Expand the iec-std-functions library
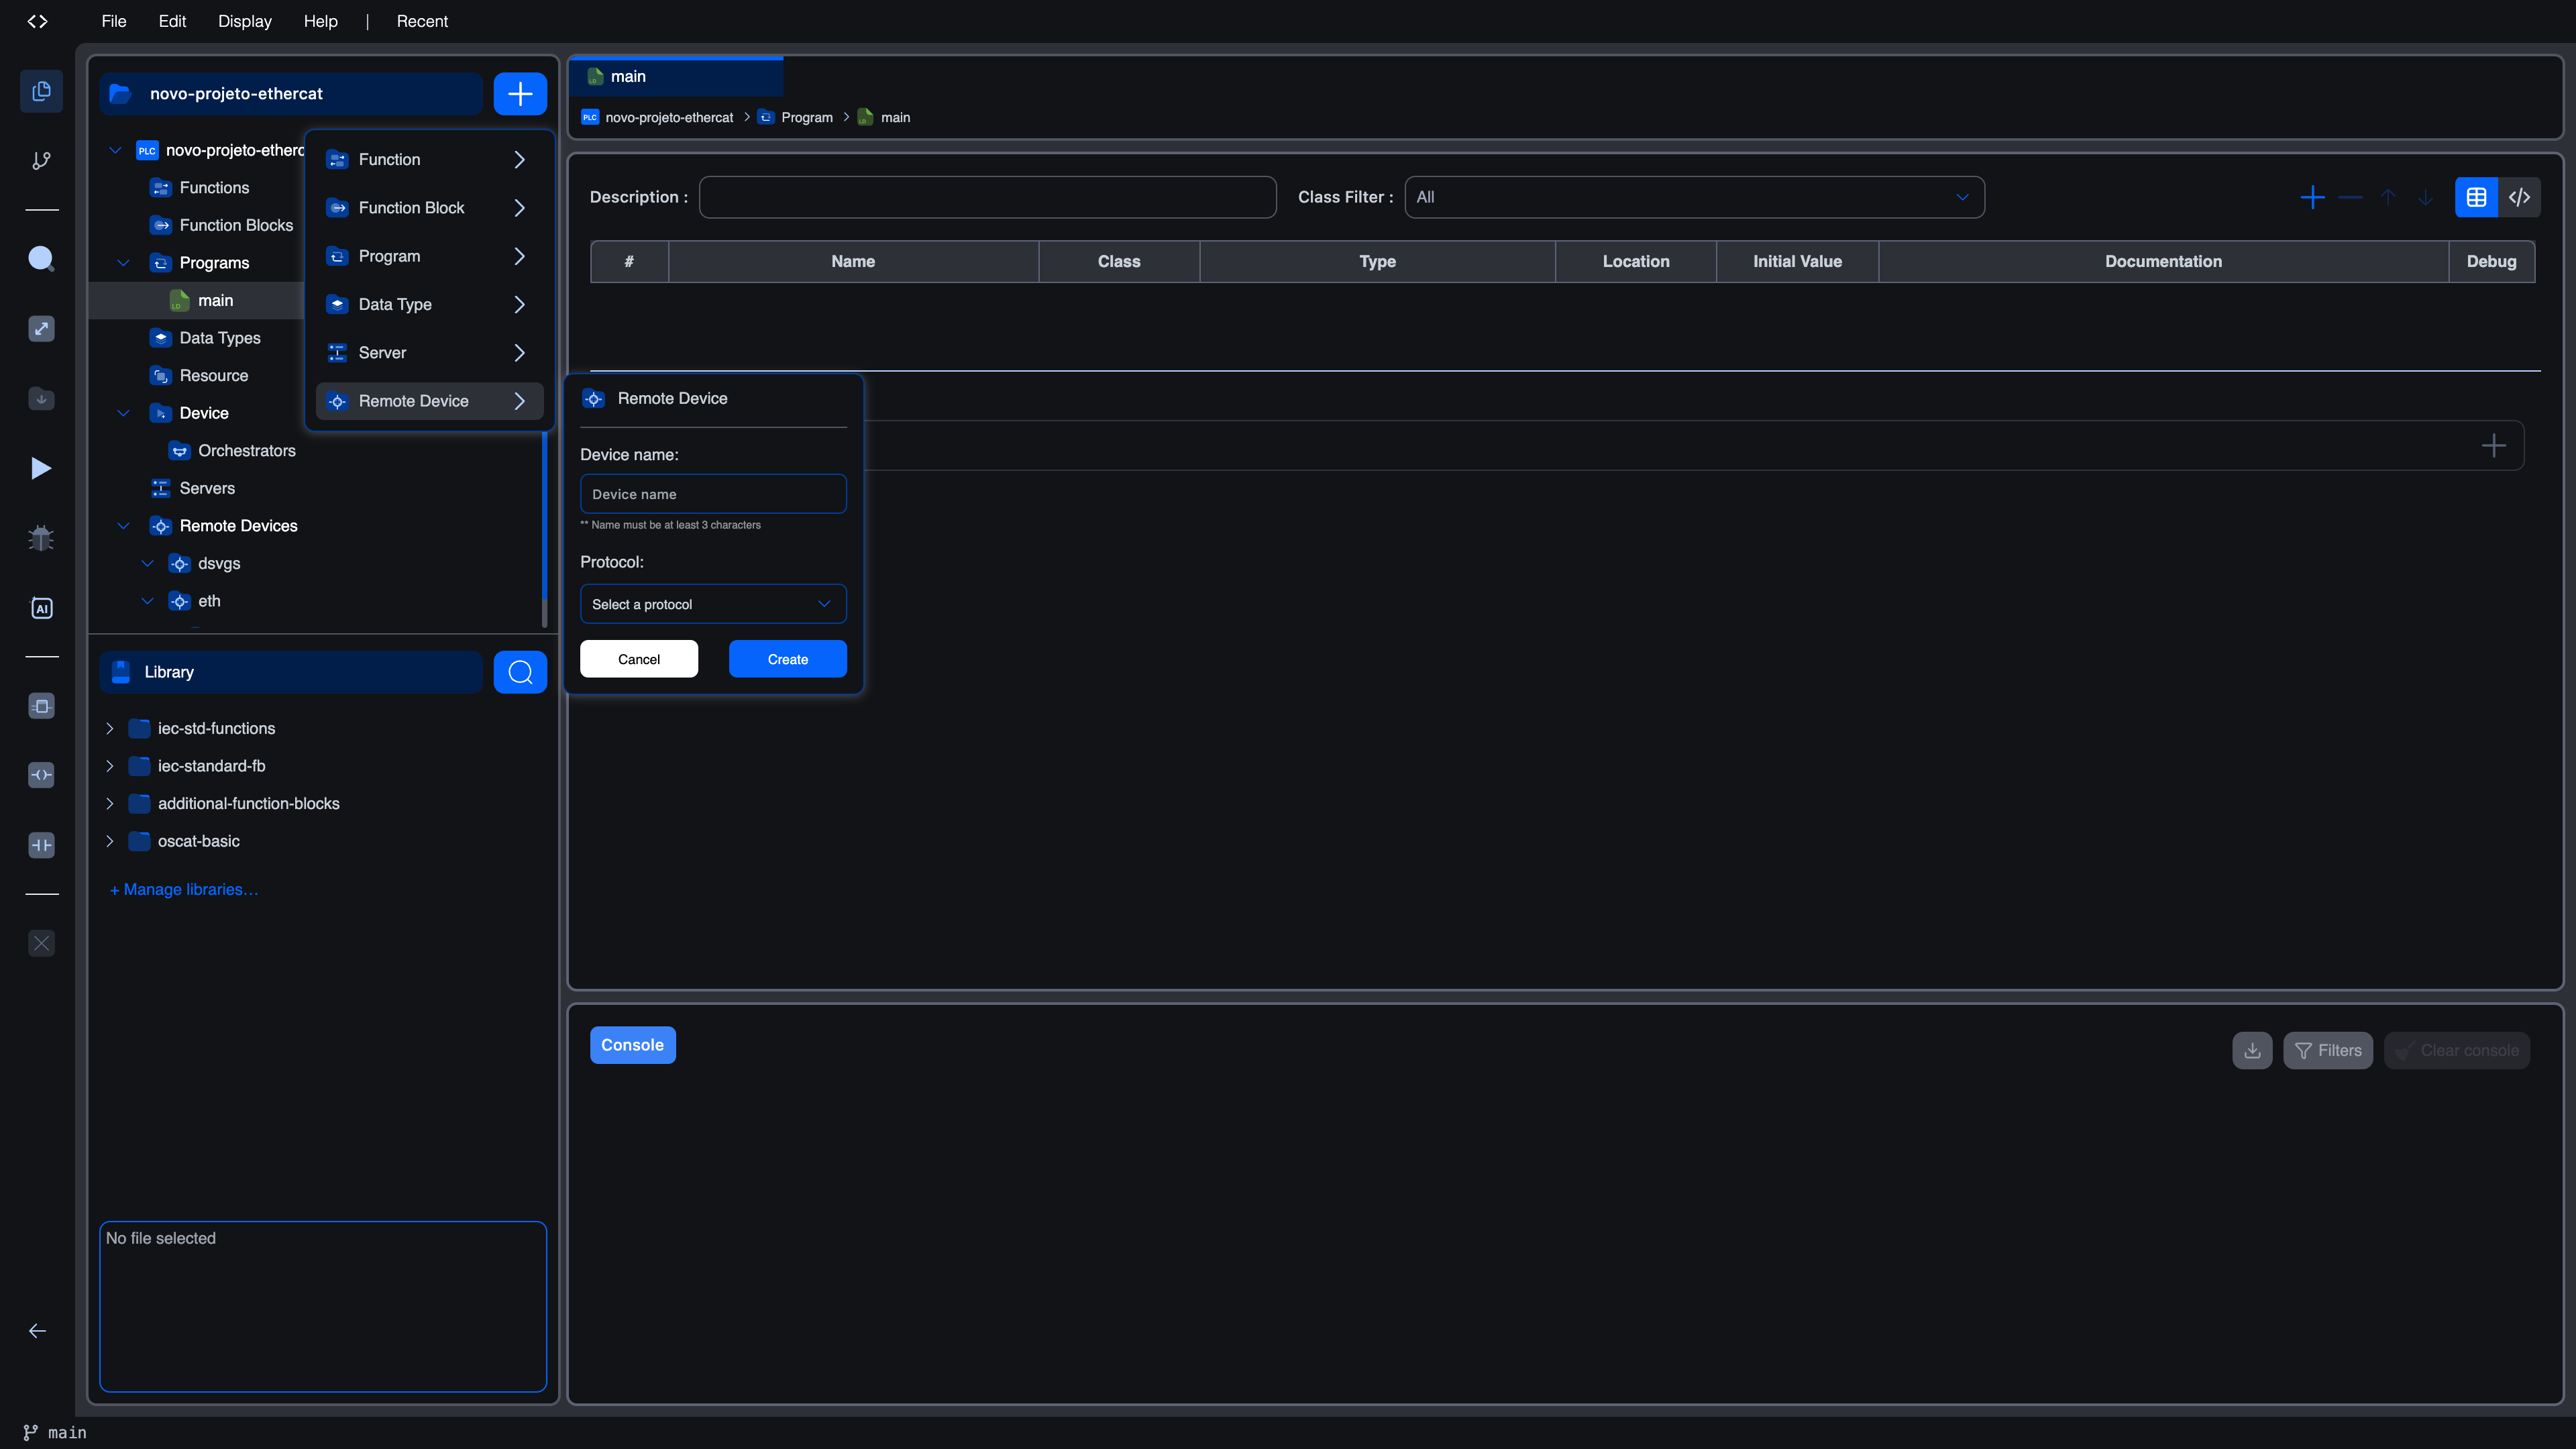 [109, 728]
